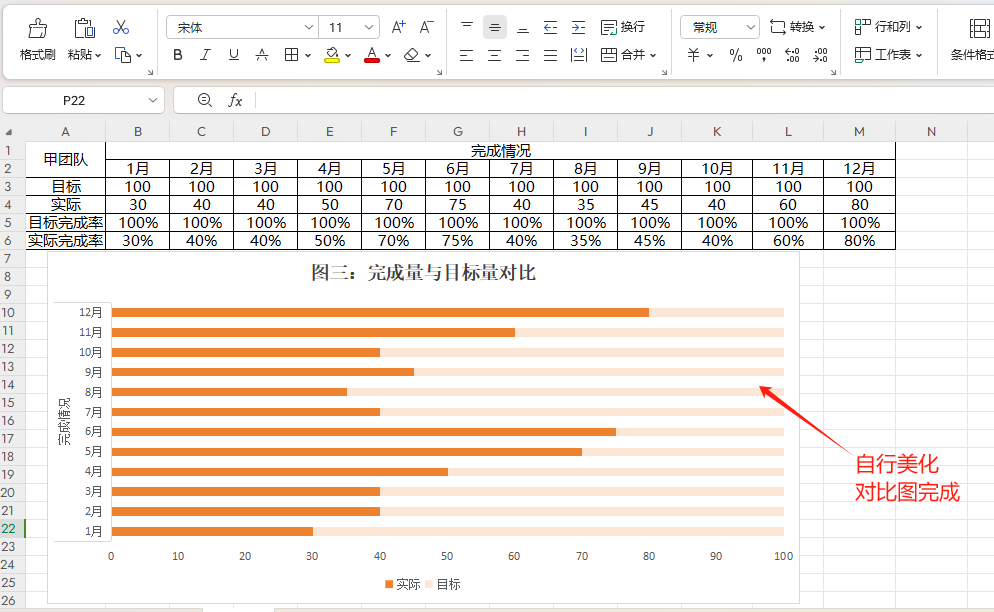Open copy options dropdown arrow

click(x=139, y=56)
